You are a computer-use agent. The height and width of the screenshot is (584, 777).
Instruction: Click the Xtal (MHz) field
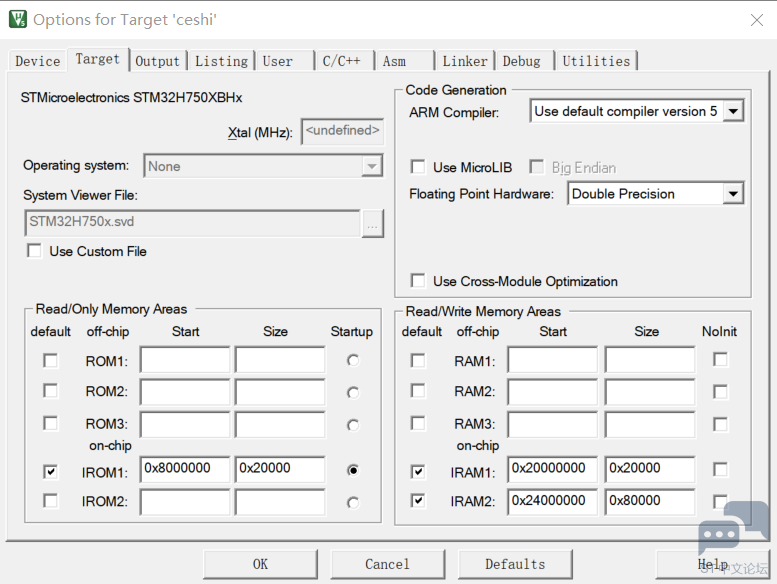pos(342,131)
